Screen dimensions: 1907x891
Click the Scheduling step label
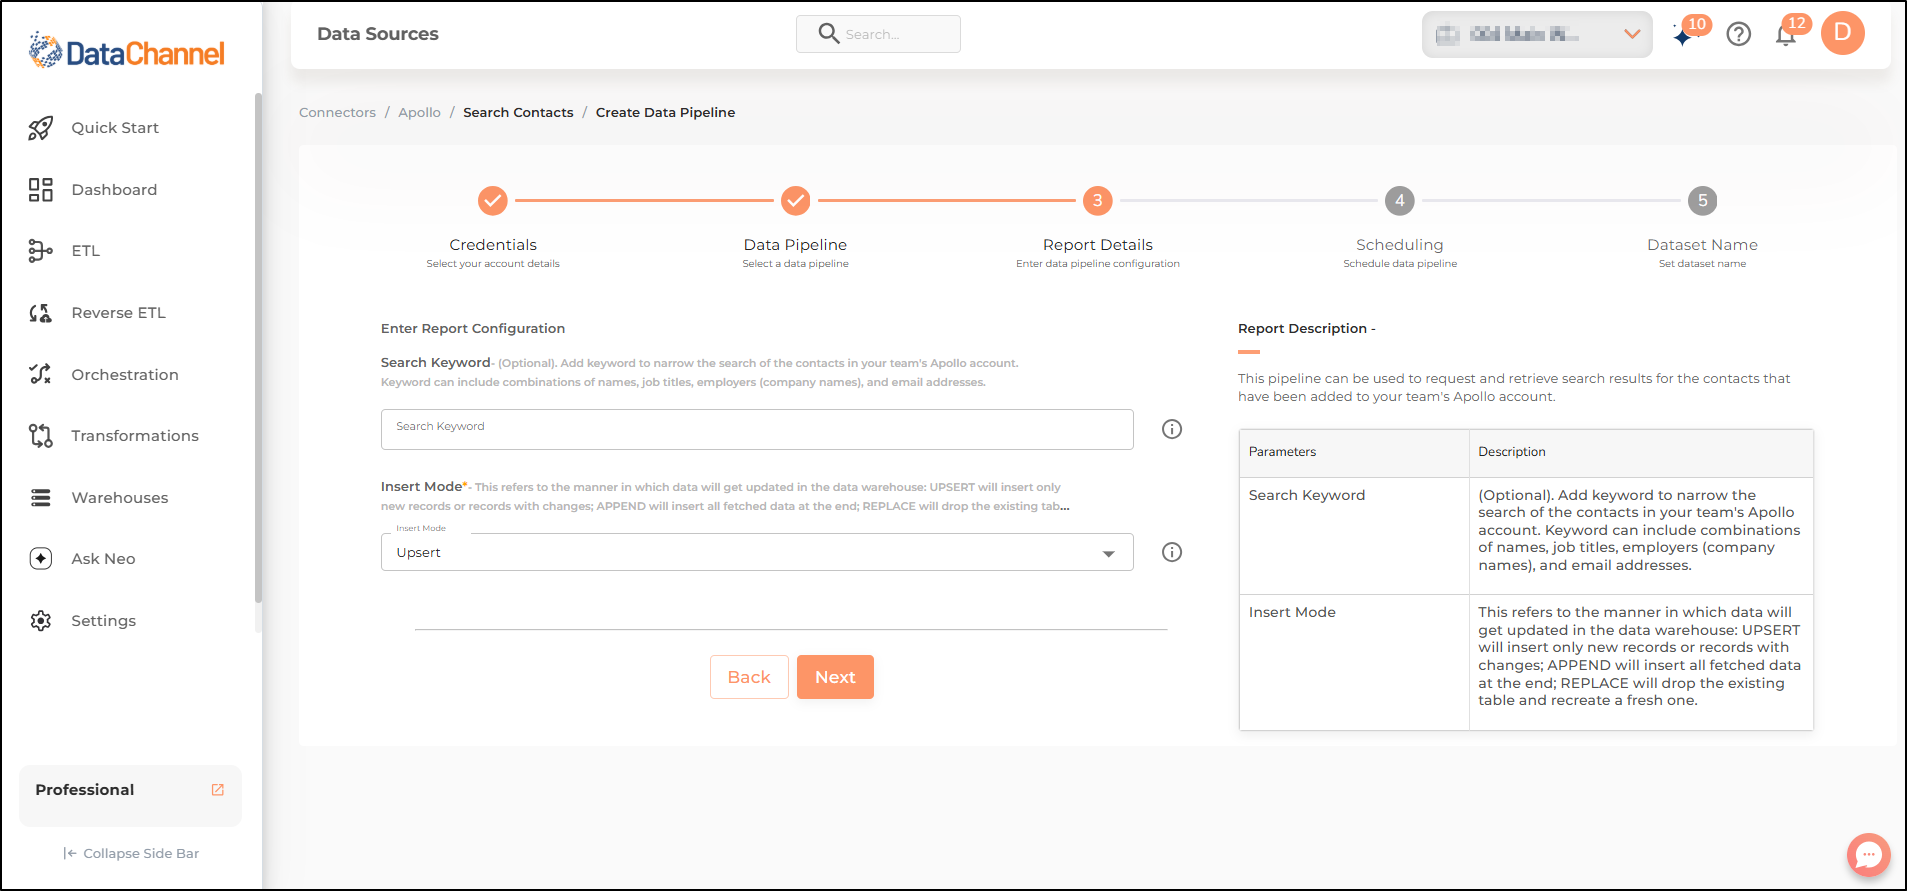point(1400,245)
